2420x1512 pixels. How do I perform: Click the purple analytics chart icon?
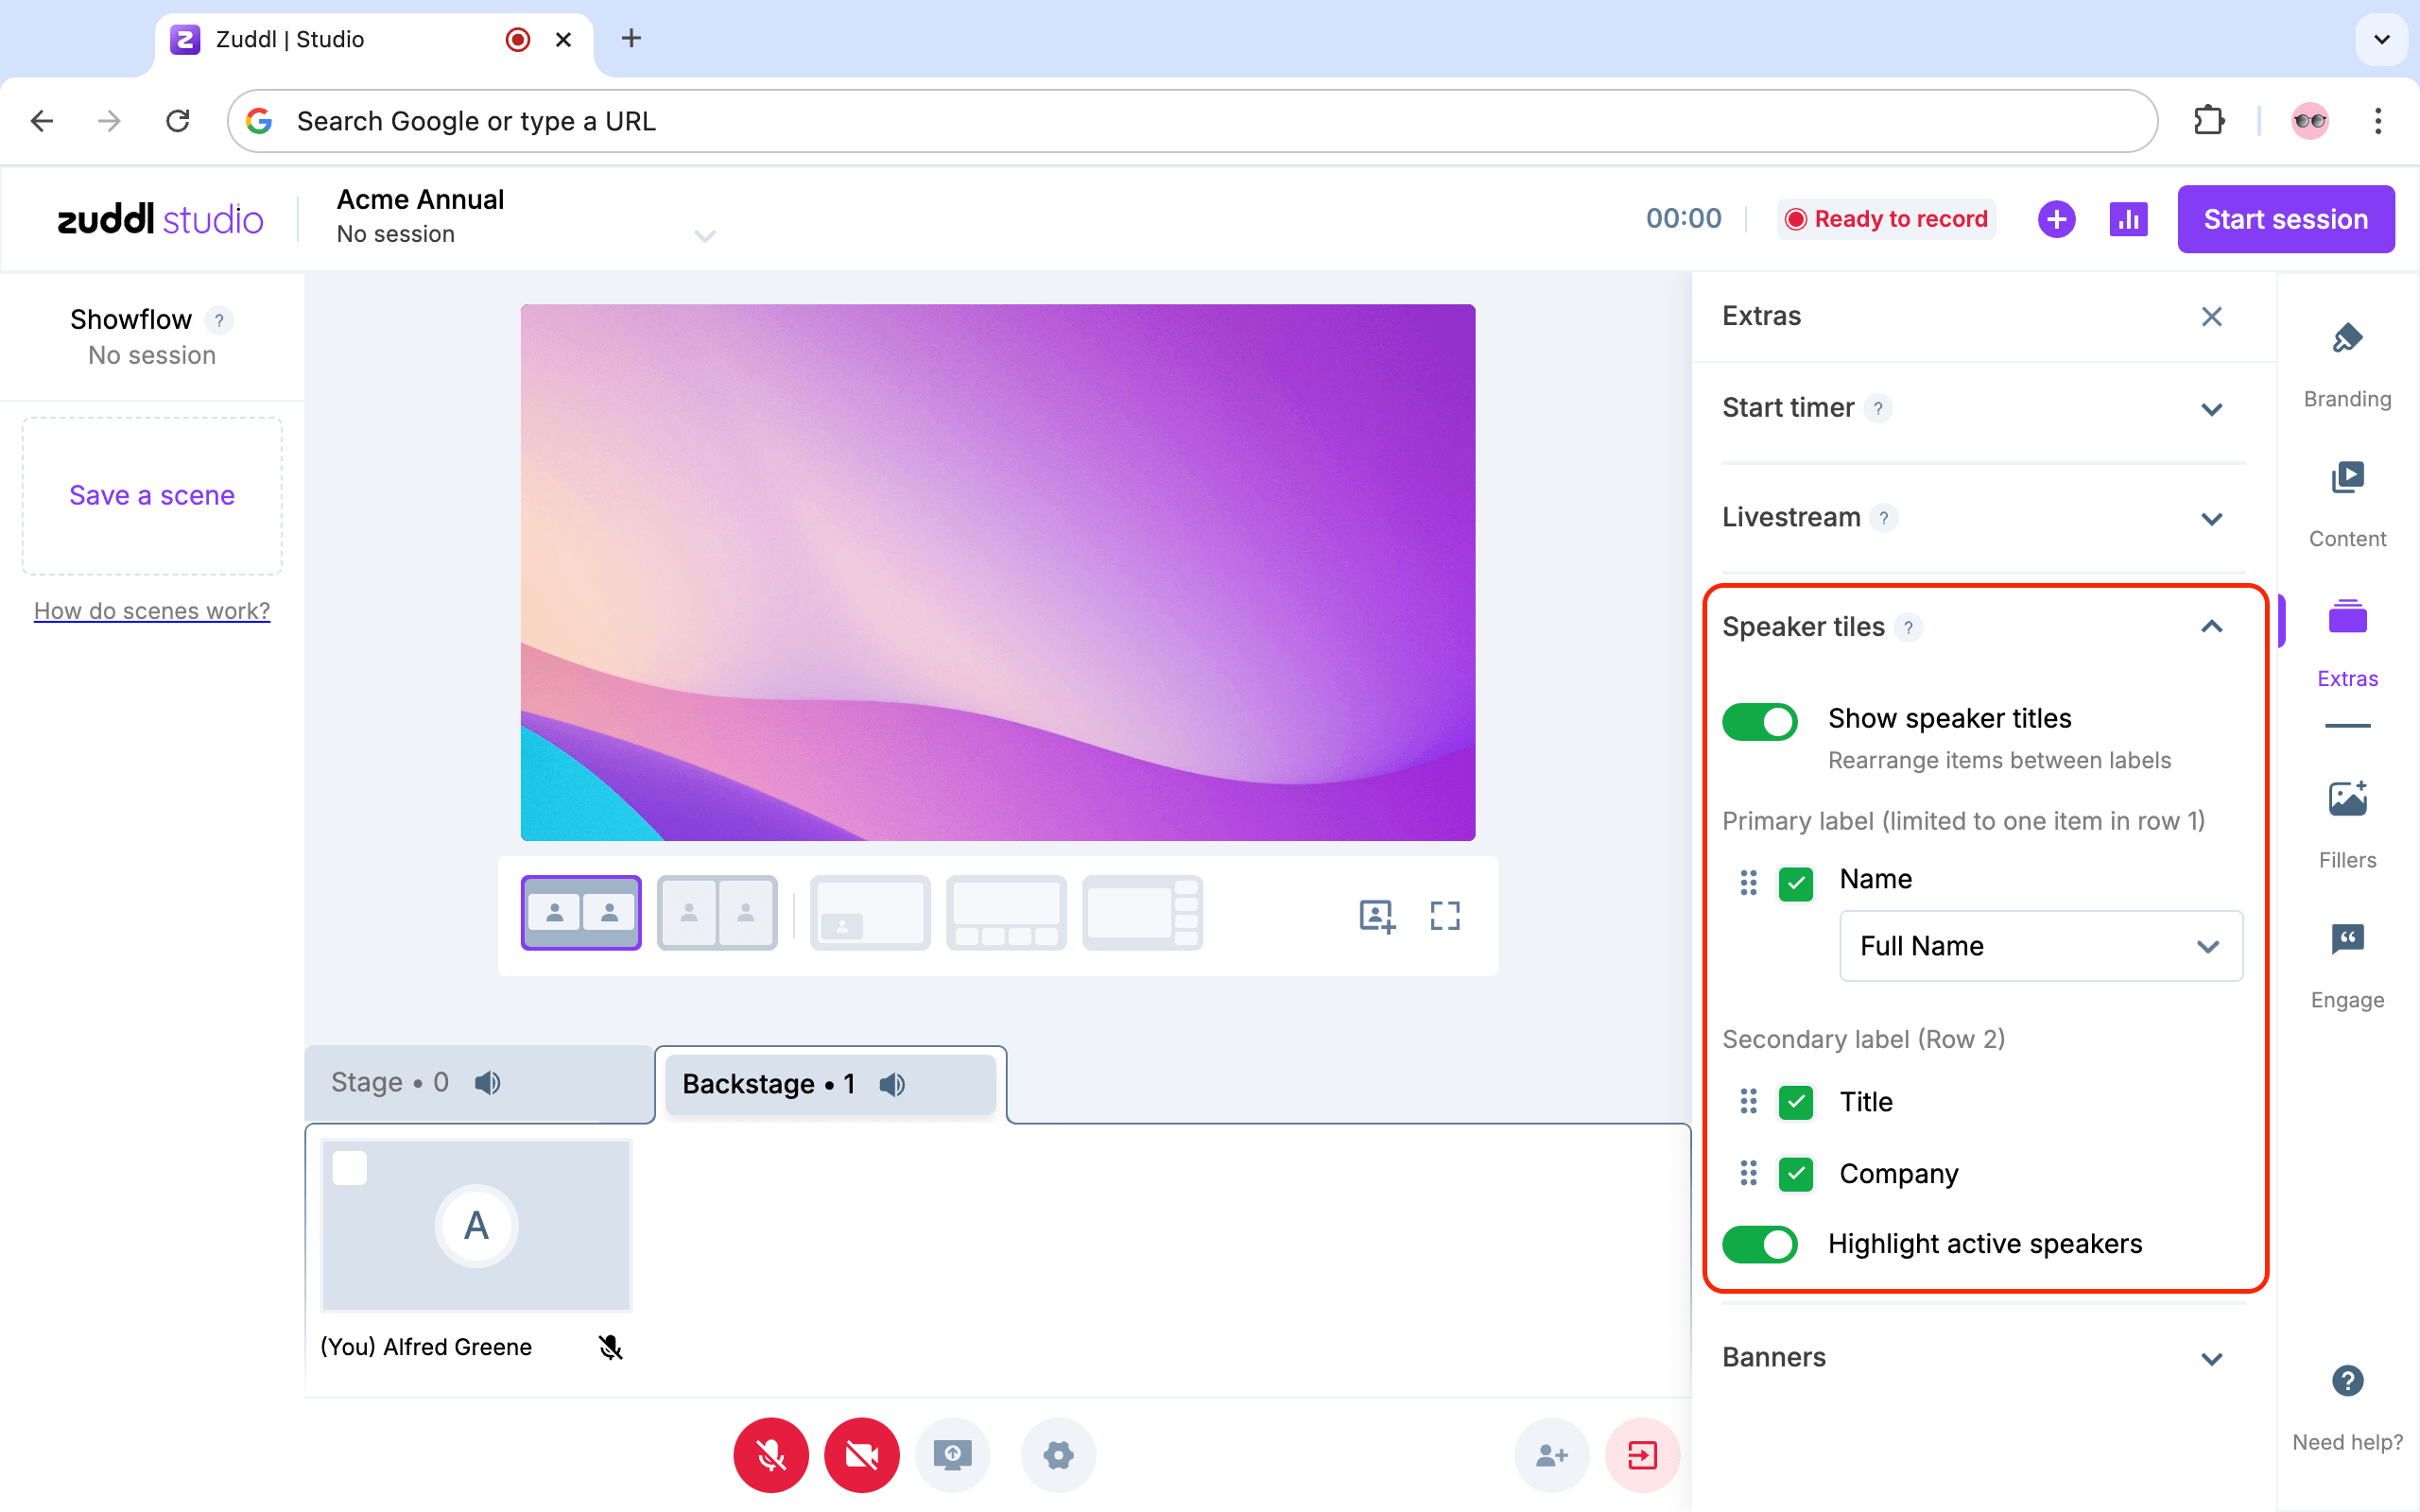[x=2128, y=219]
